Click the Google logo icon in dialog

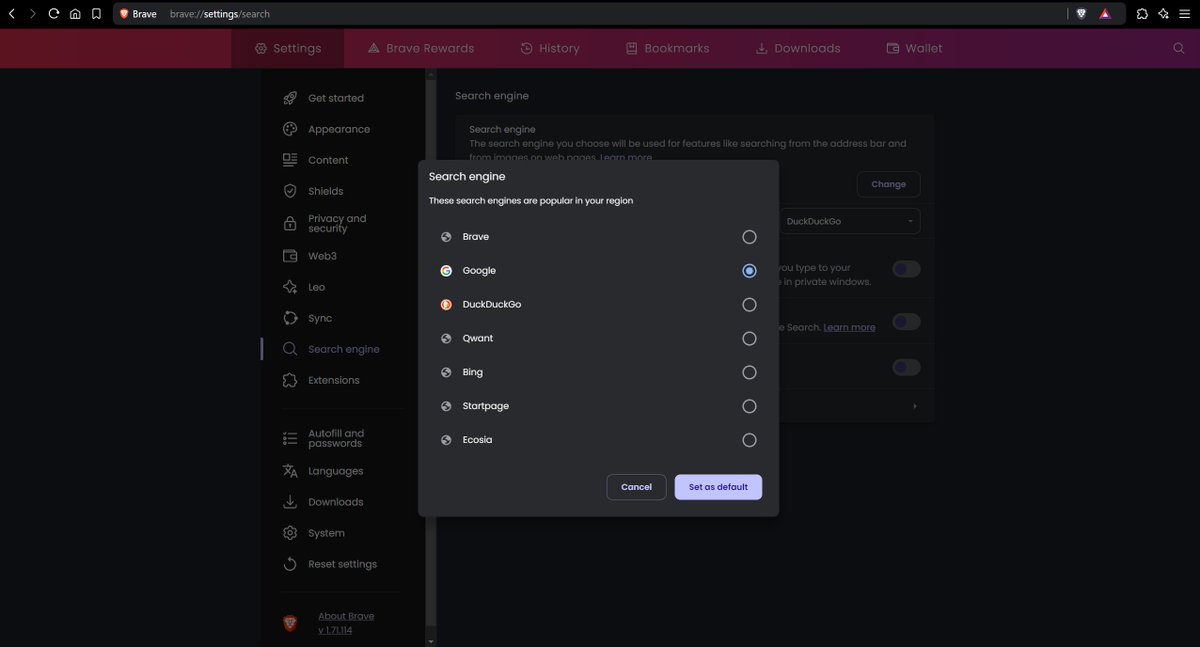pos(446,271)
